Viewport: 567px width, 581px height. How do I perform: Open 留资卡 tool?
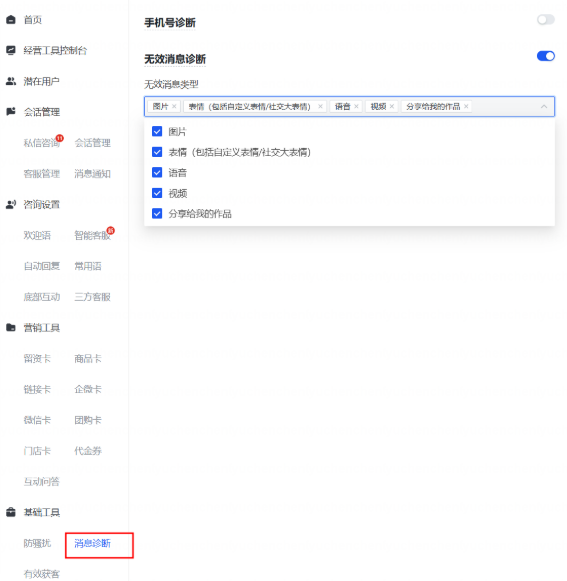tap(37, 359)
